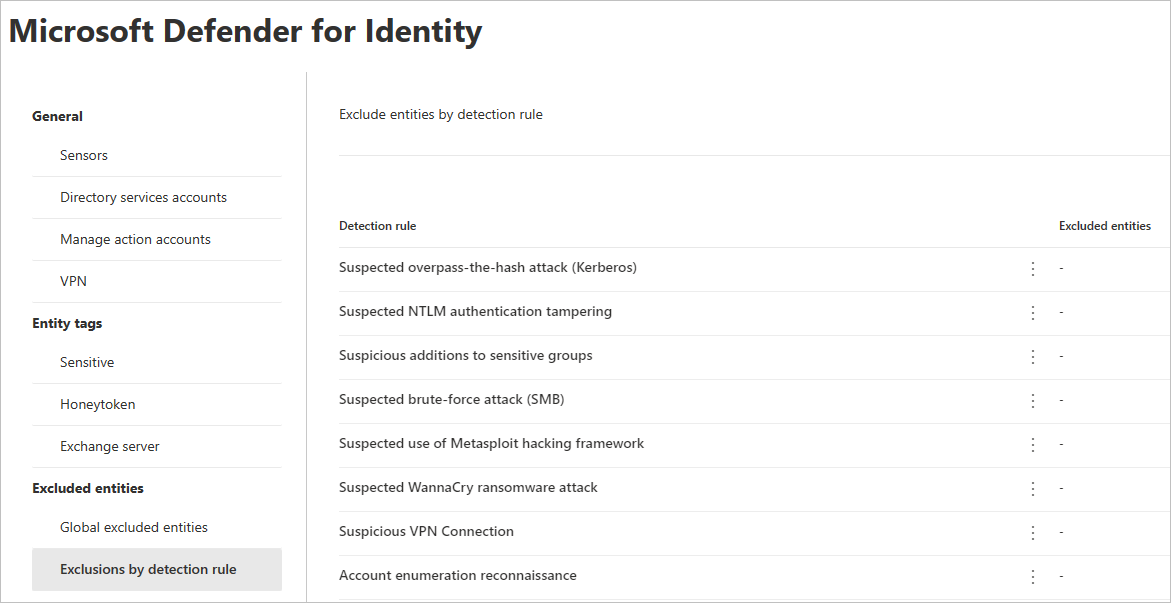
Task: Click options for Suspected use of Metasploit hacking framework
Action: pyautogui.click(x=1032, y=444)
